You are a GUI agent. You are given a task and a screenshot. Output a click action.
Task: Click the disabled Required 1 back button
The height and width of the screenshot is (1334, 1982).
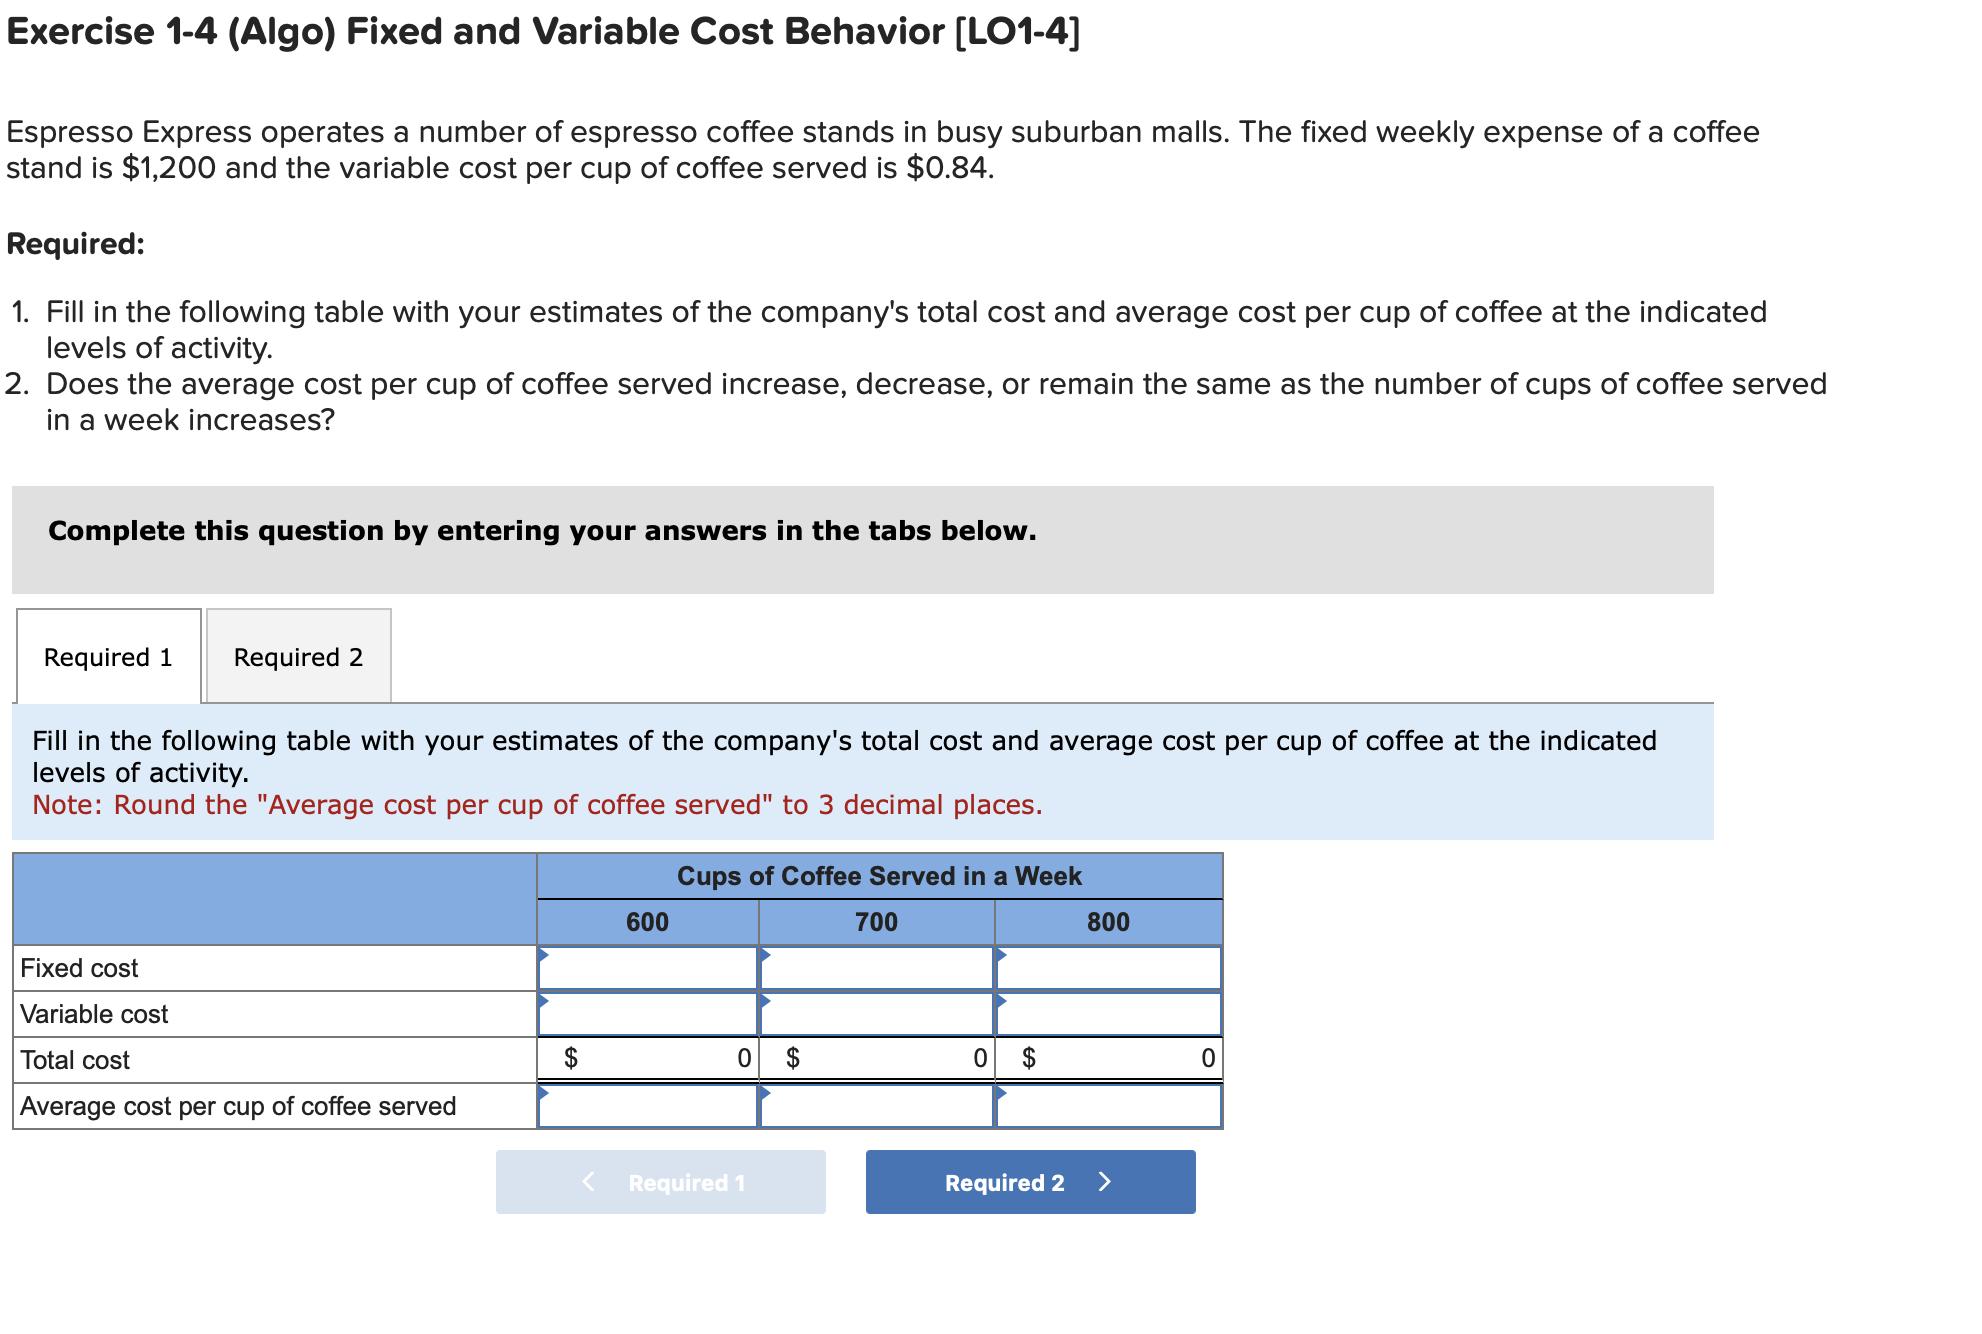click(x=660, y=1182)
